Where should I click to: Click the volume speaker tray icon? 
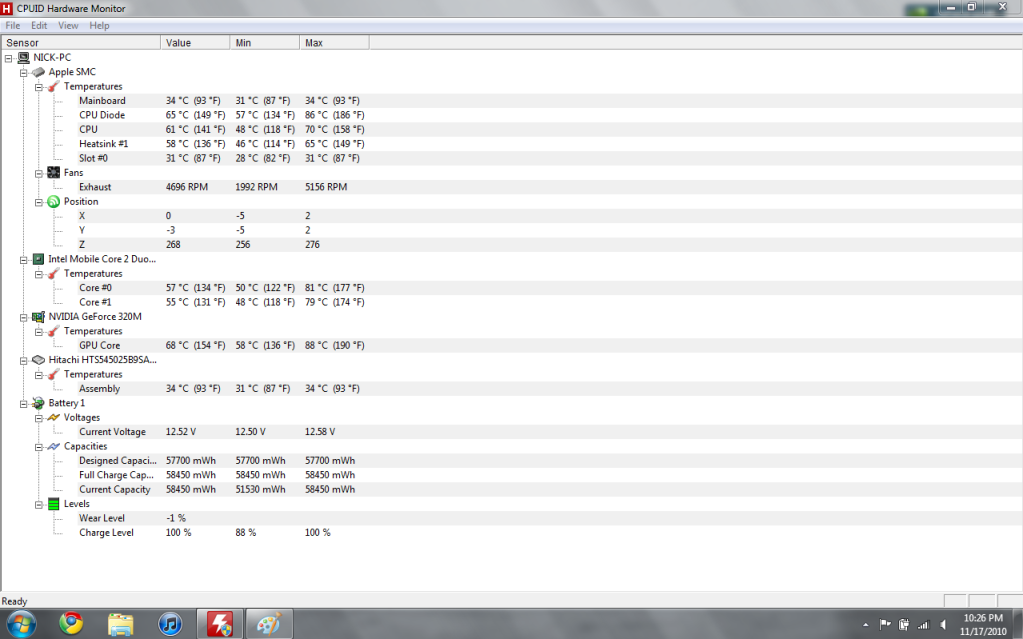(943, 625)
